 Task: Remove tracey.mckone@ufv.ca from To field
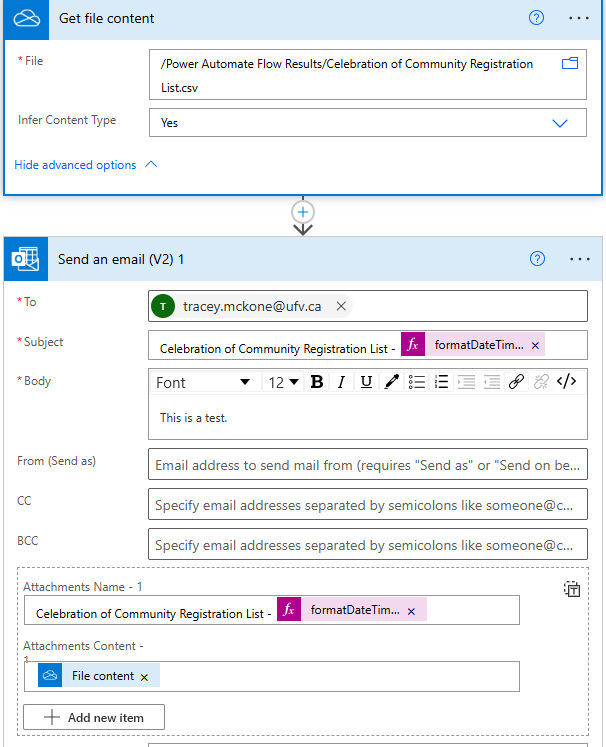coord(341,306)
